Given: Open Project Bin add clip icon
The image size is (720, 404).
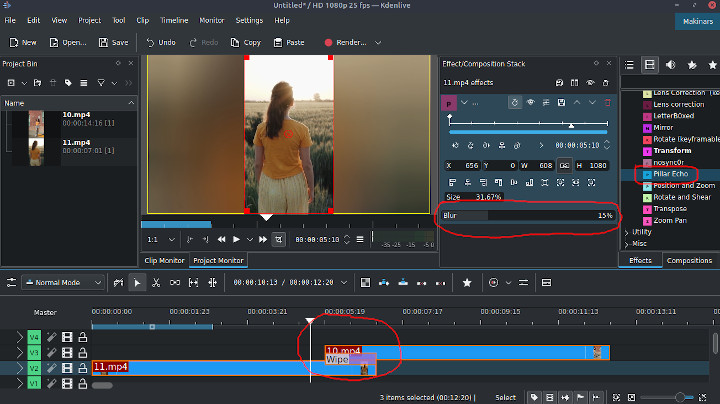Looking at the screenshot, I should 11,83.
